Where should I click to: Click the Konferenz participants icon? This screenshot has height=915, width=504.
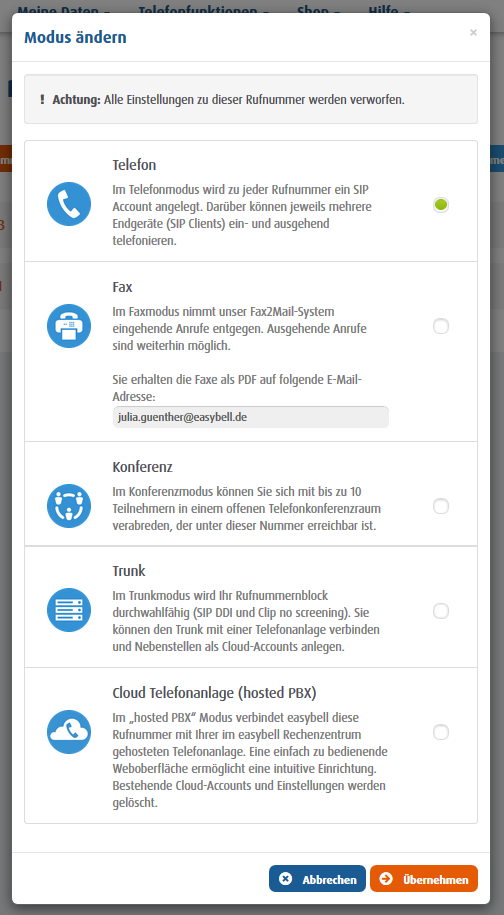point(69,506)
